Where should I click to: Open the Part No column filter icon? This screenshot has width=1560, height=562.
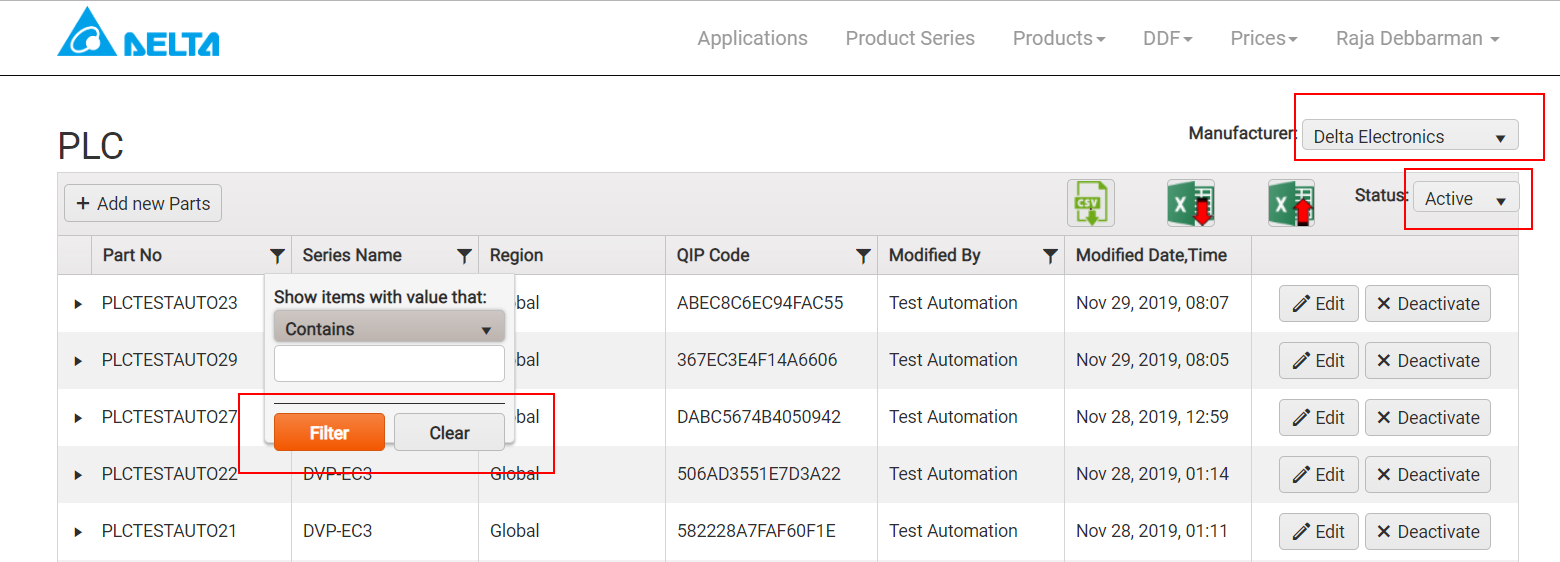coord(277,256)
